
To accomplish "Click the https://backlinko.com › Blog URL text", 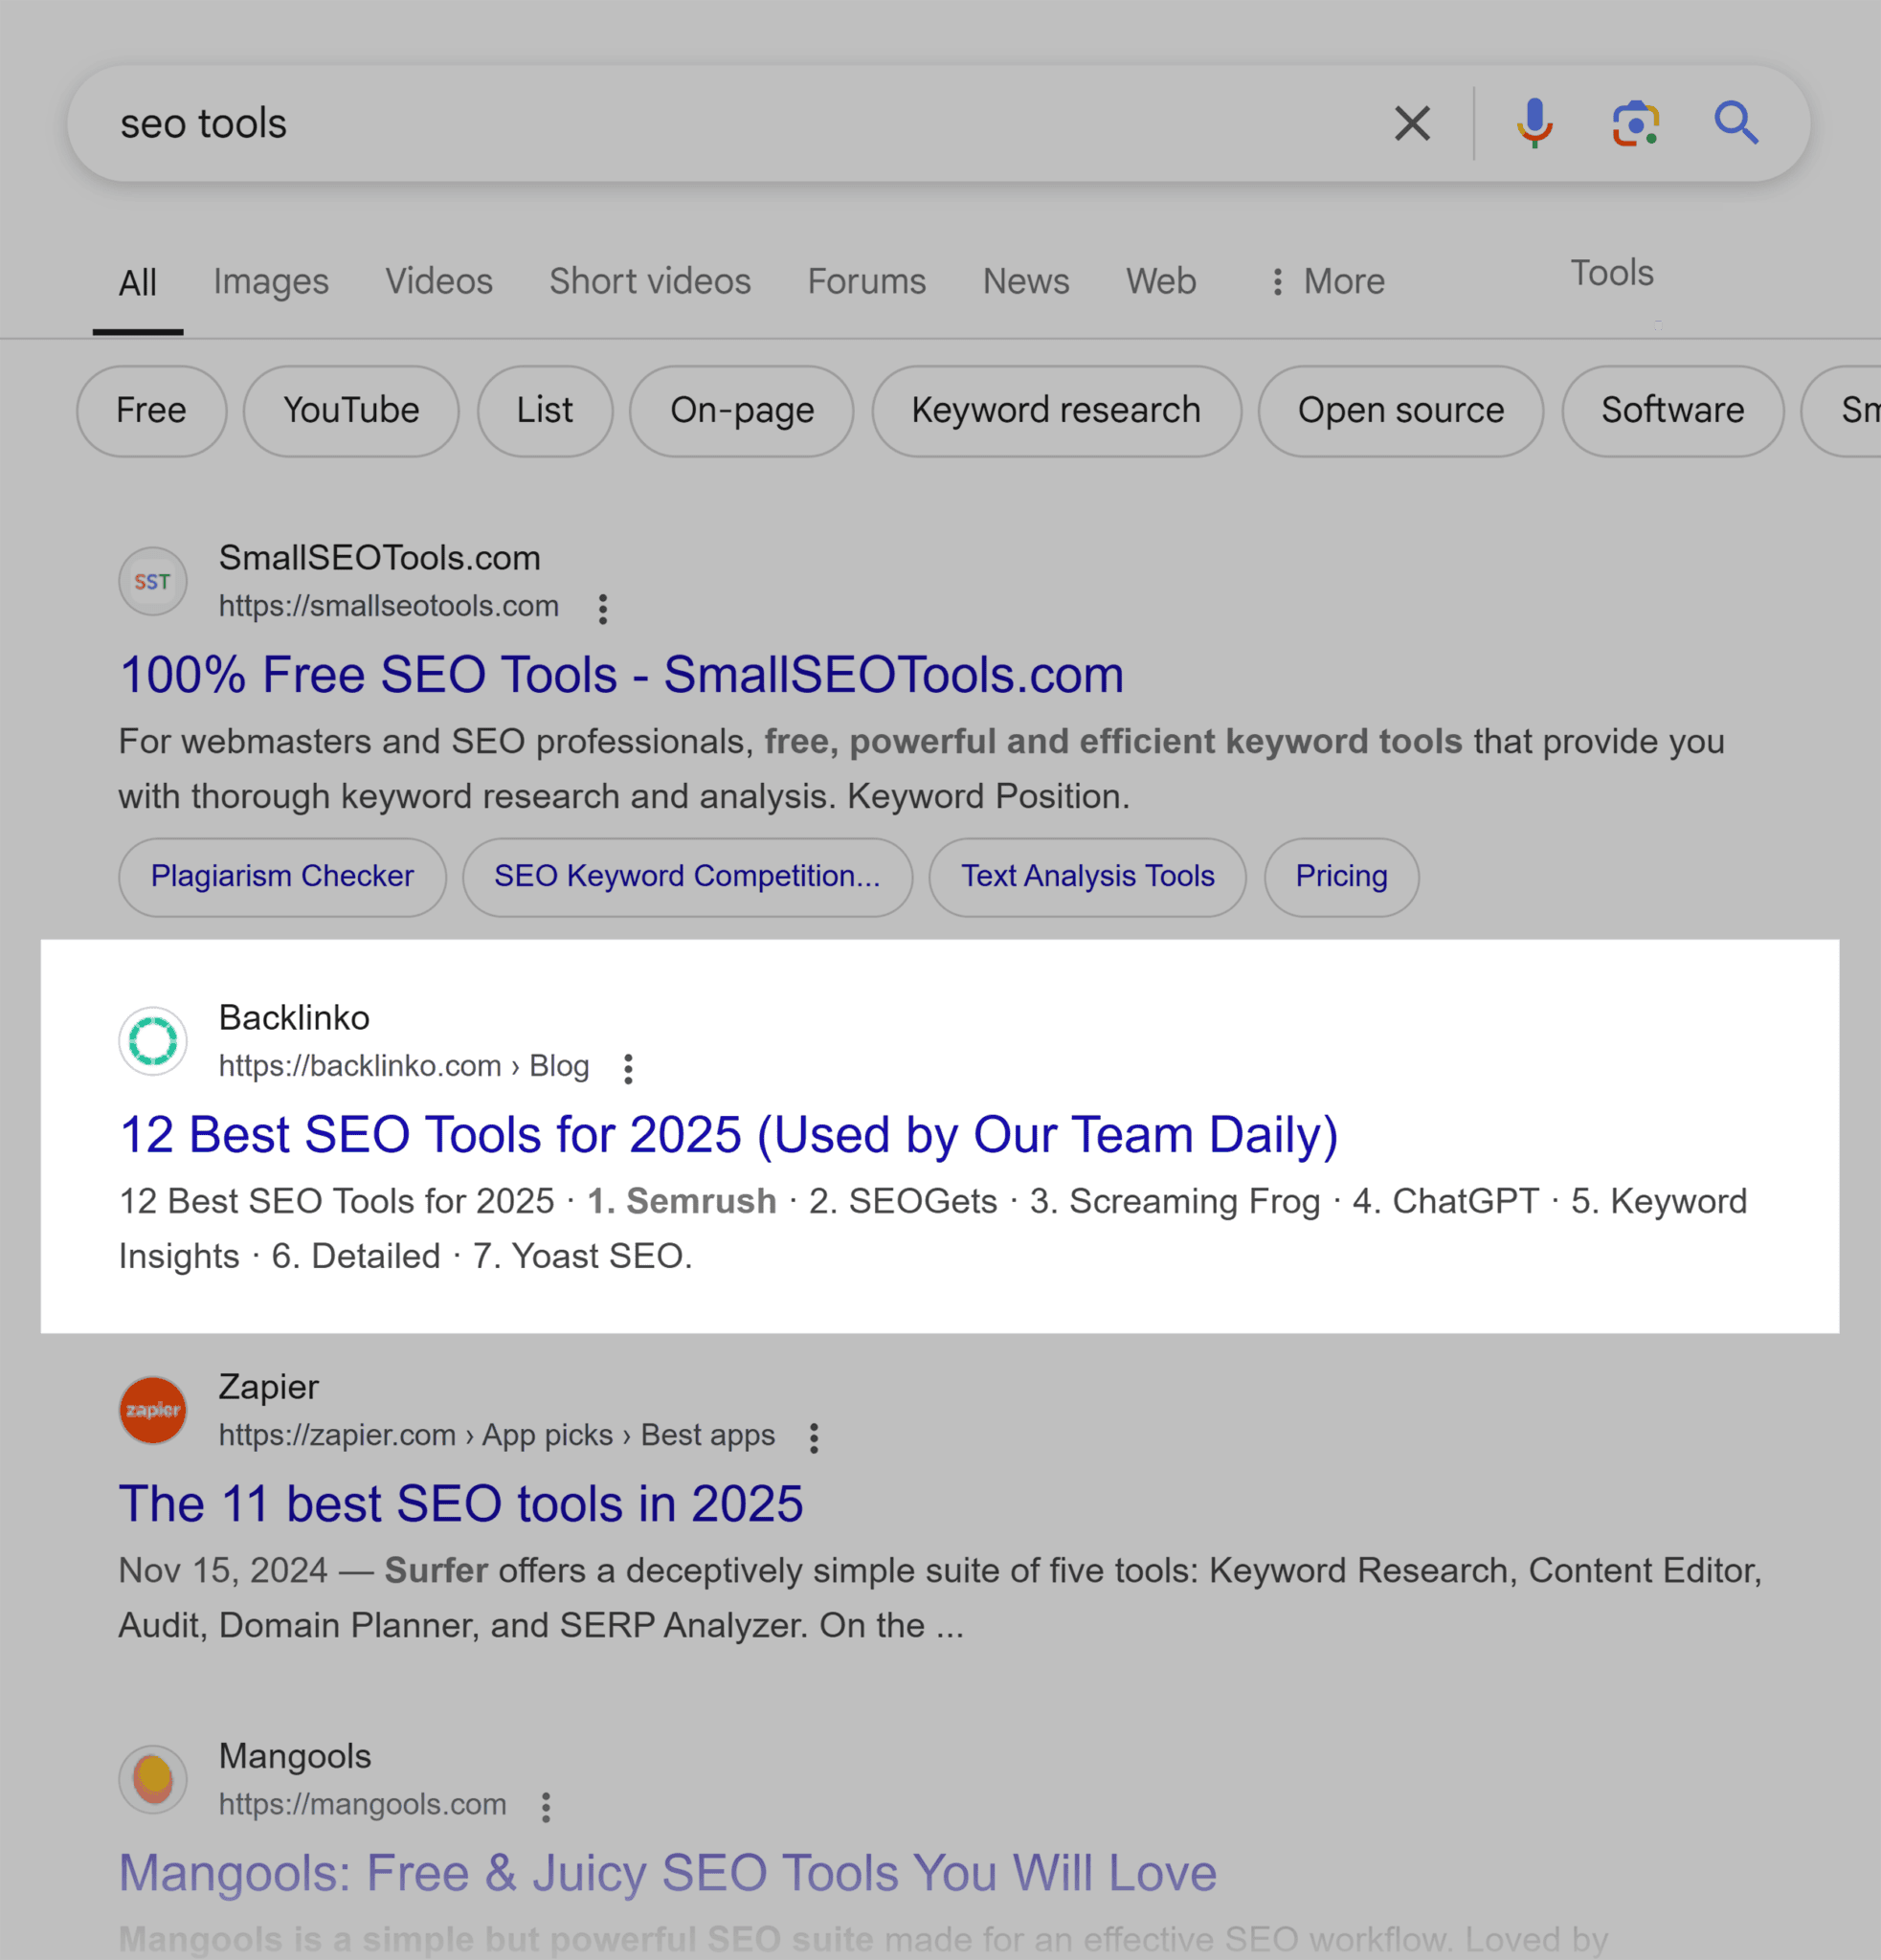I will point(404,1066).
